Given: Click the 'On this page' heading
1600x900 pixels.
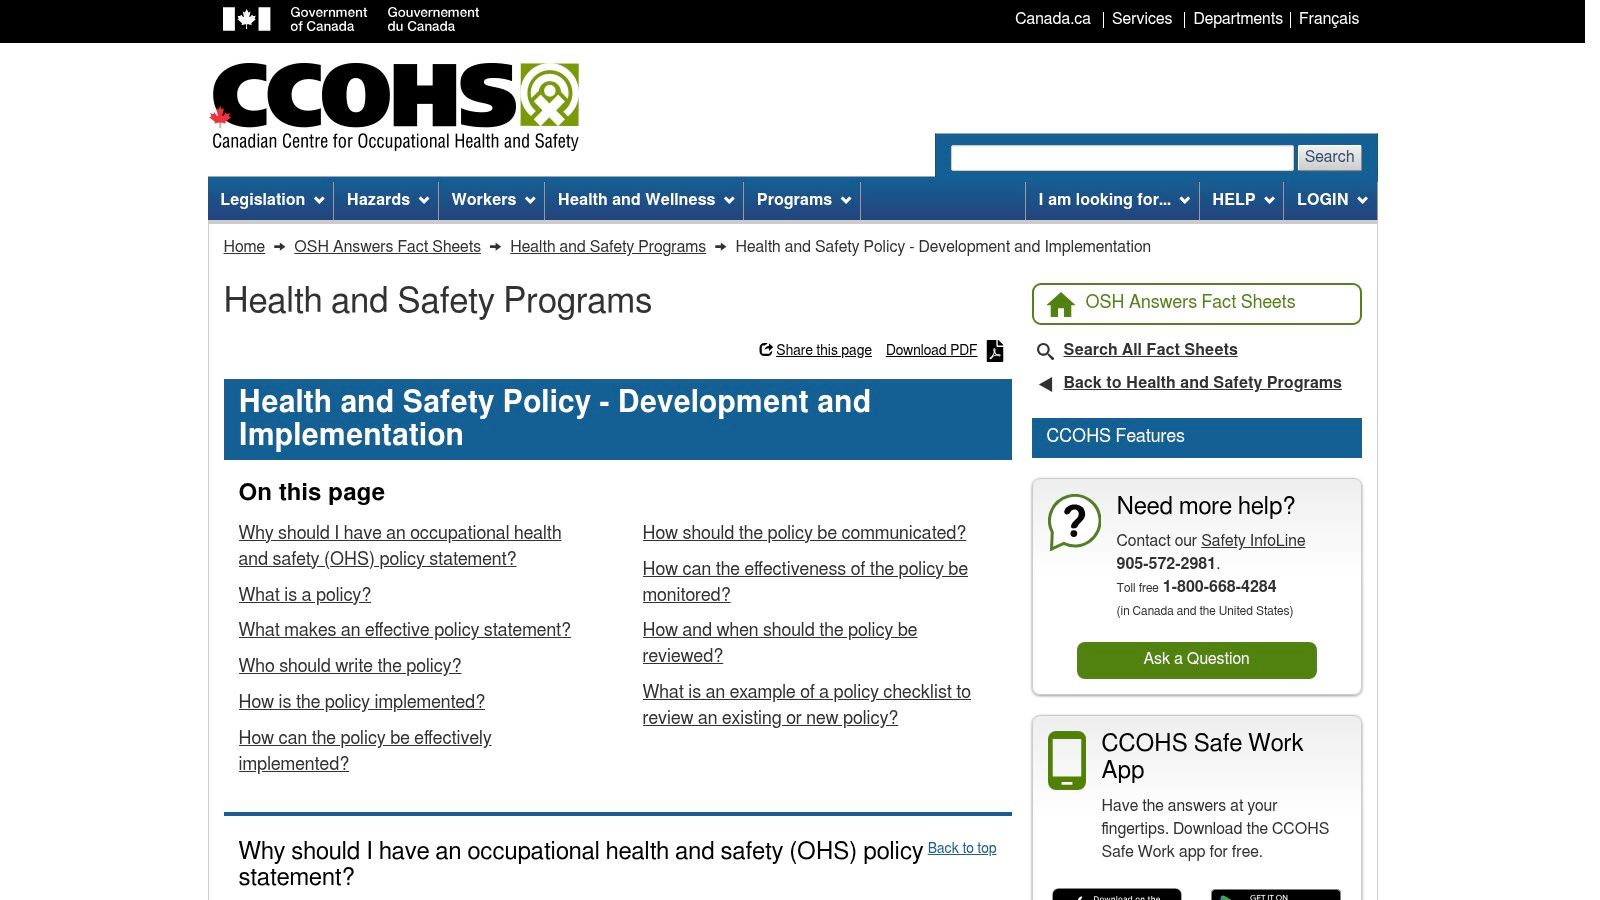Looking at the screenshot, I should [312, 492].
